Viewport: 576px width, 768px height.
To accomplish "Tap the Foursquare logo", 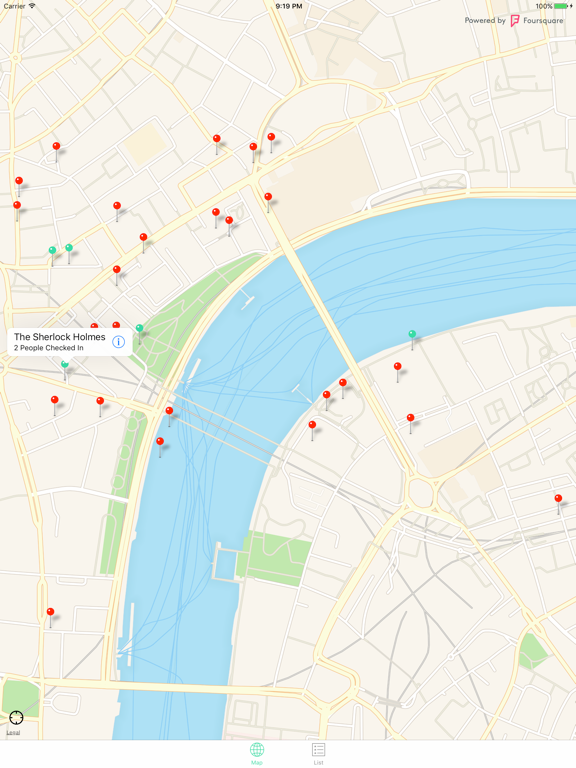I will (515, 21).
